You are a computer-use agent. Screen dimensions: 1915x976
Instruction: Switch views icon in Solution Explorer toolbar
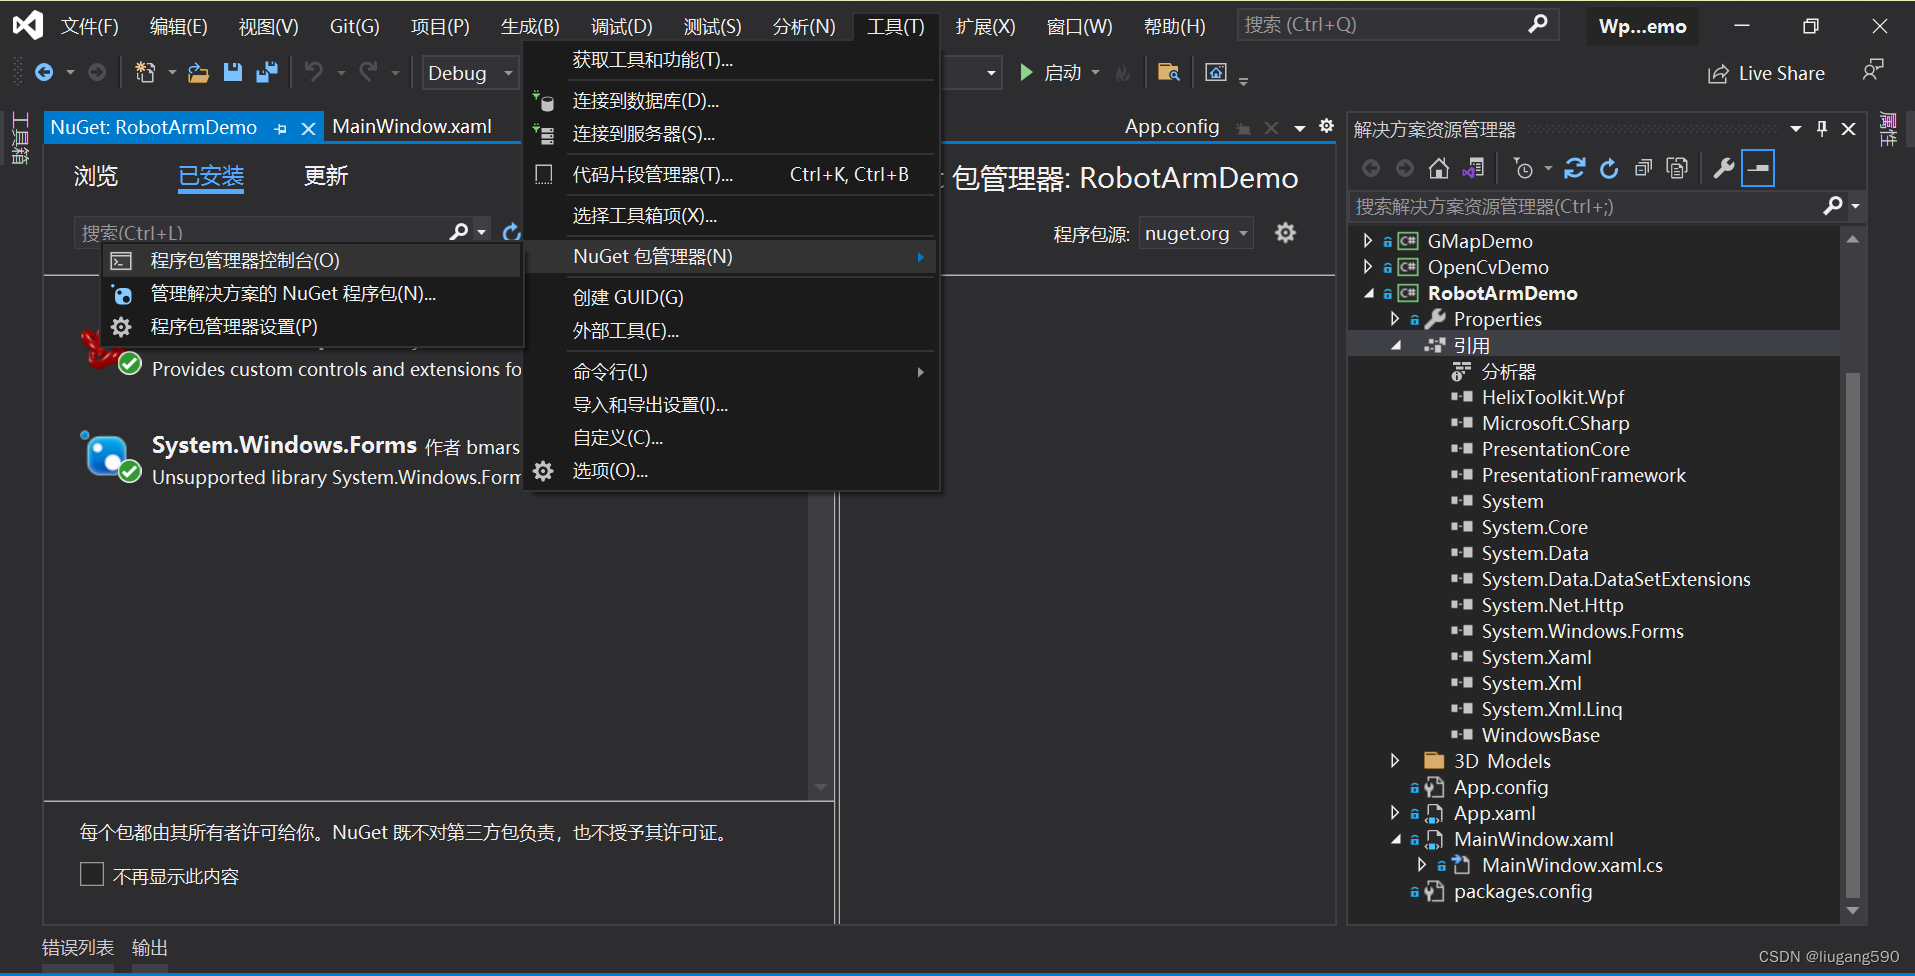(x=1473, y=168)
